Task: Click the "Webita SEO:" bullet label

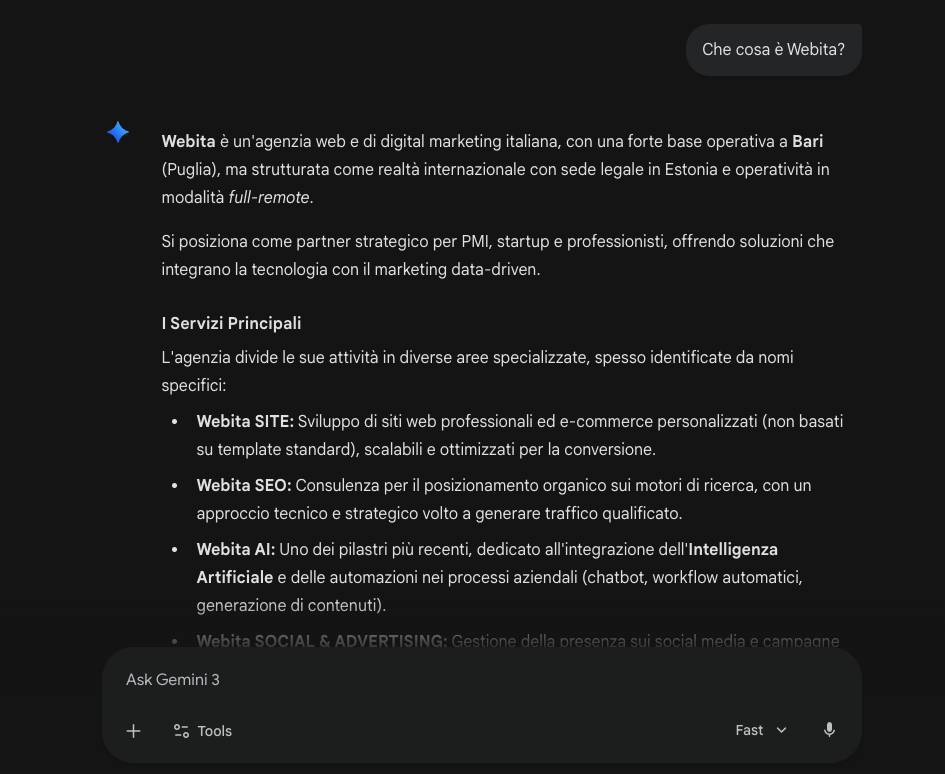Action: (x=244, y=485)
